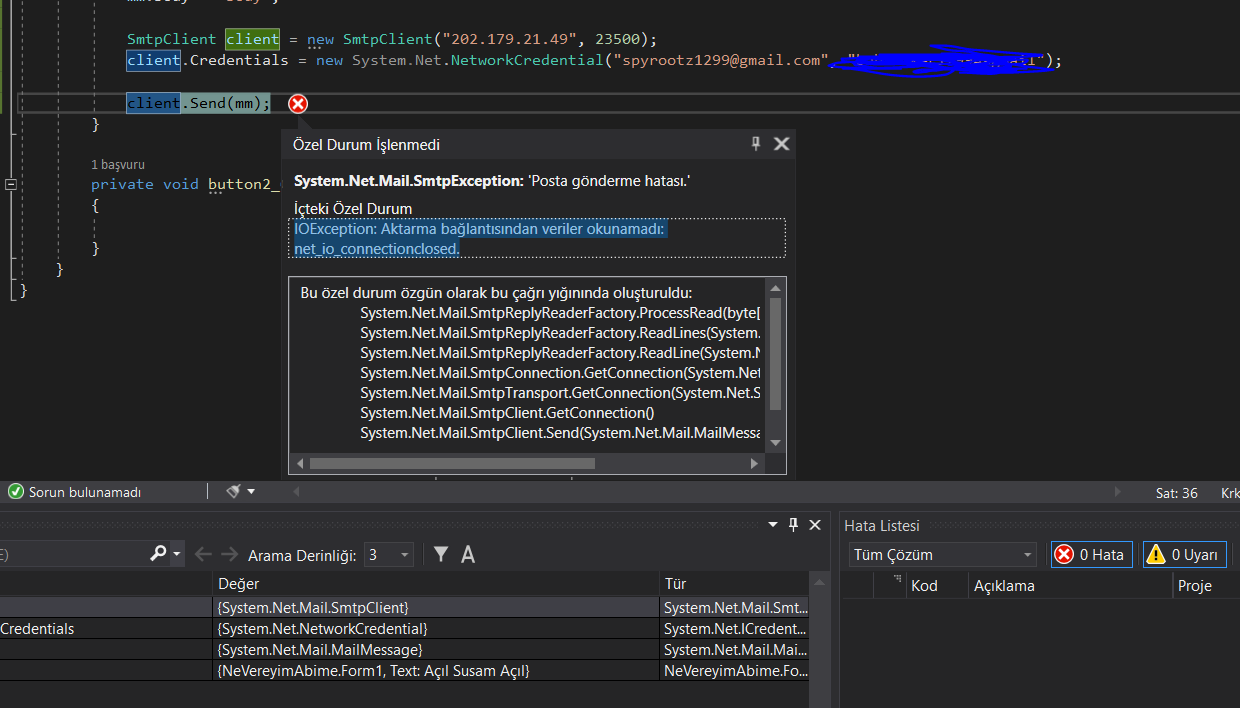Close the watch variables panel
Image resolution: width=1240 pixels, height=708 pixels.
(x=816, y=525)
